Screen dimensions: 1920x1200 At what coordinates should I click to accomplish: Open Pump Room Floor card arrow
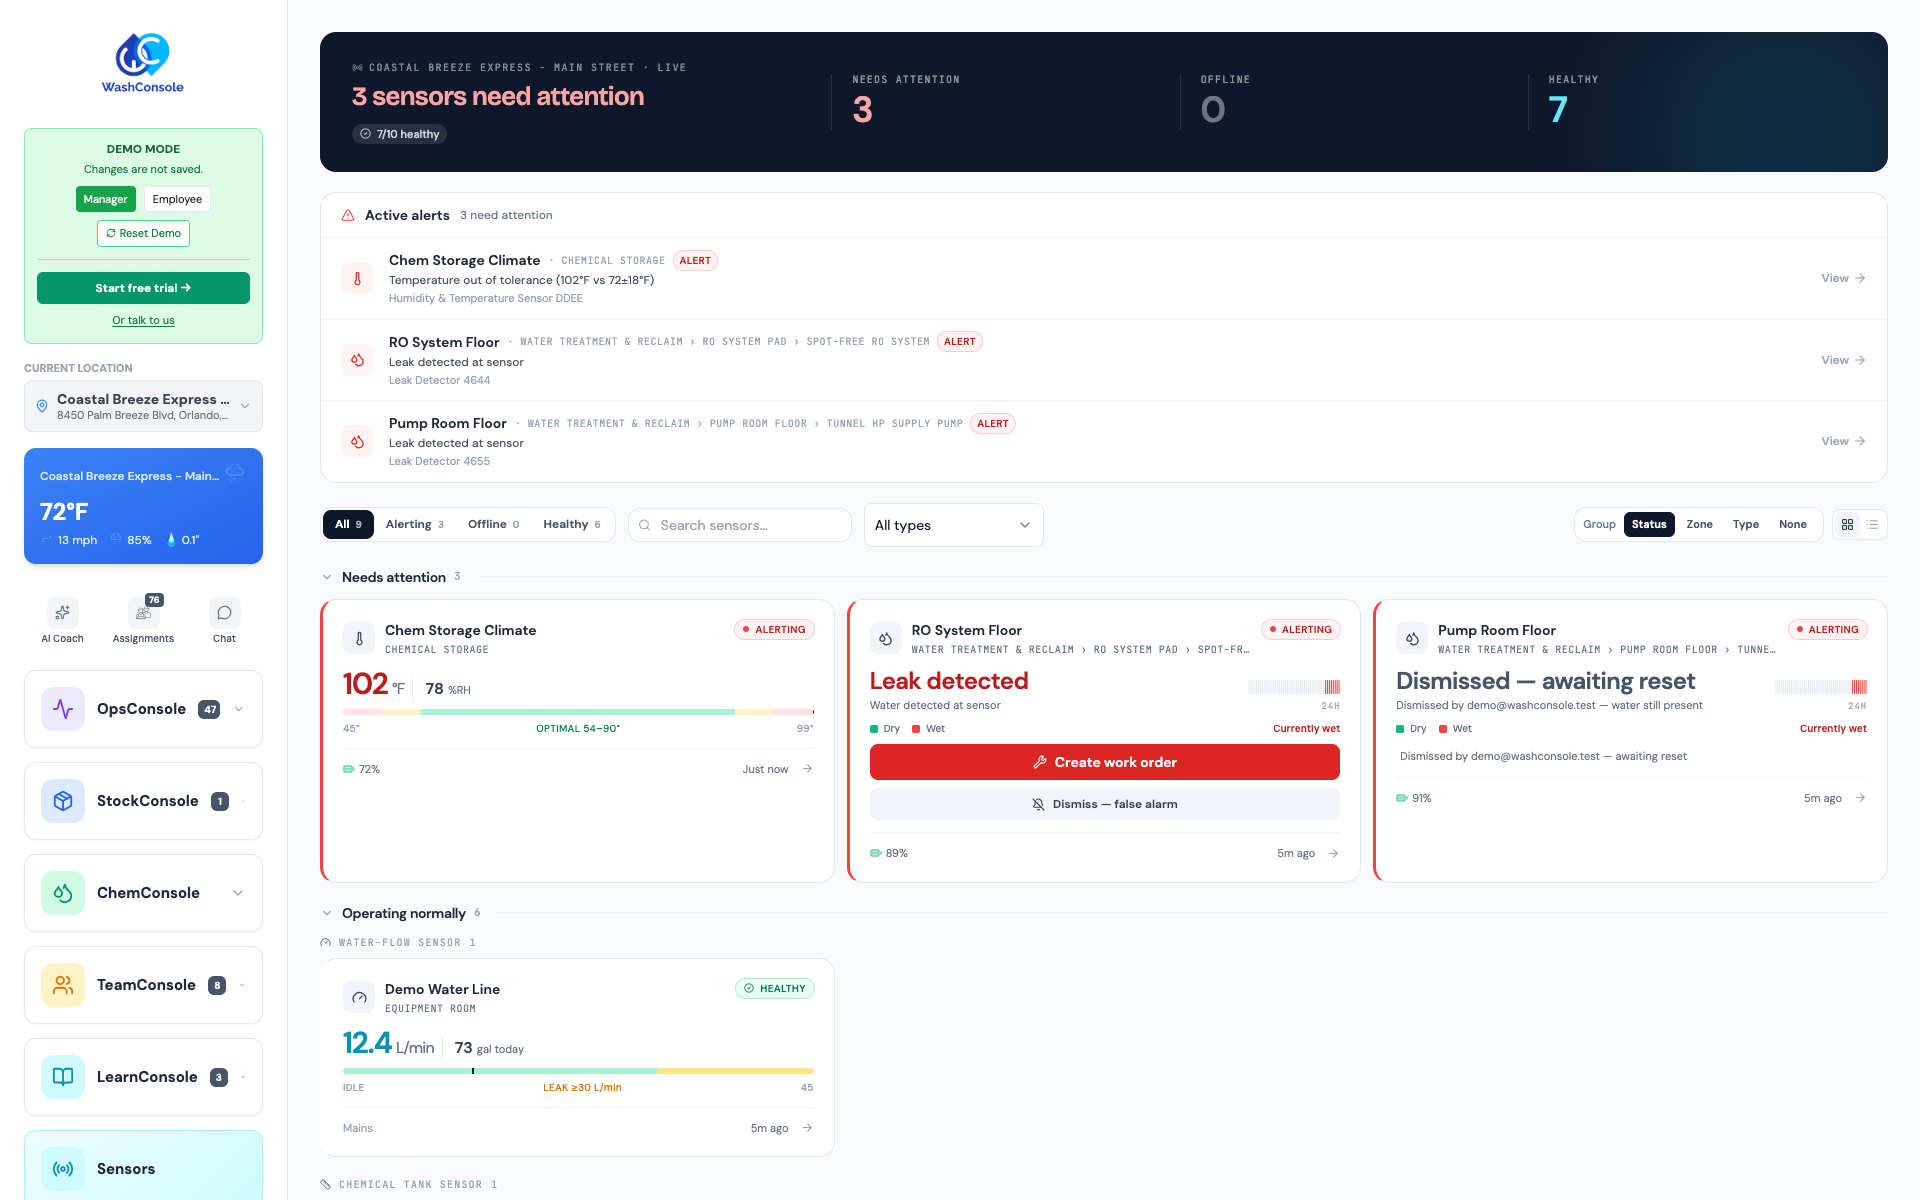coord(1861,798)
